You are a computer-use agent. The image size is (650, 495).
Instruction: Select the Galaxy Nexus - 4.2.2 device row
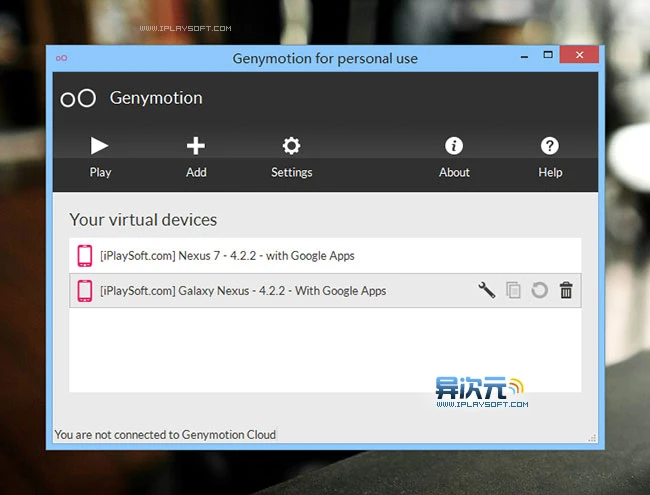pos(243,291)
